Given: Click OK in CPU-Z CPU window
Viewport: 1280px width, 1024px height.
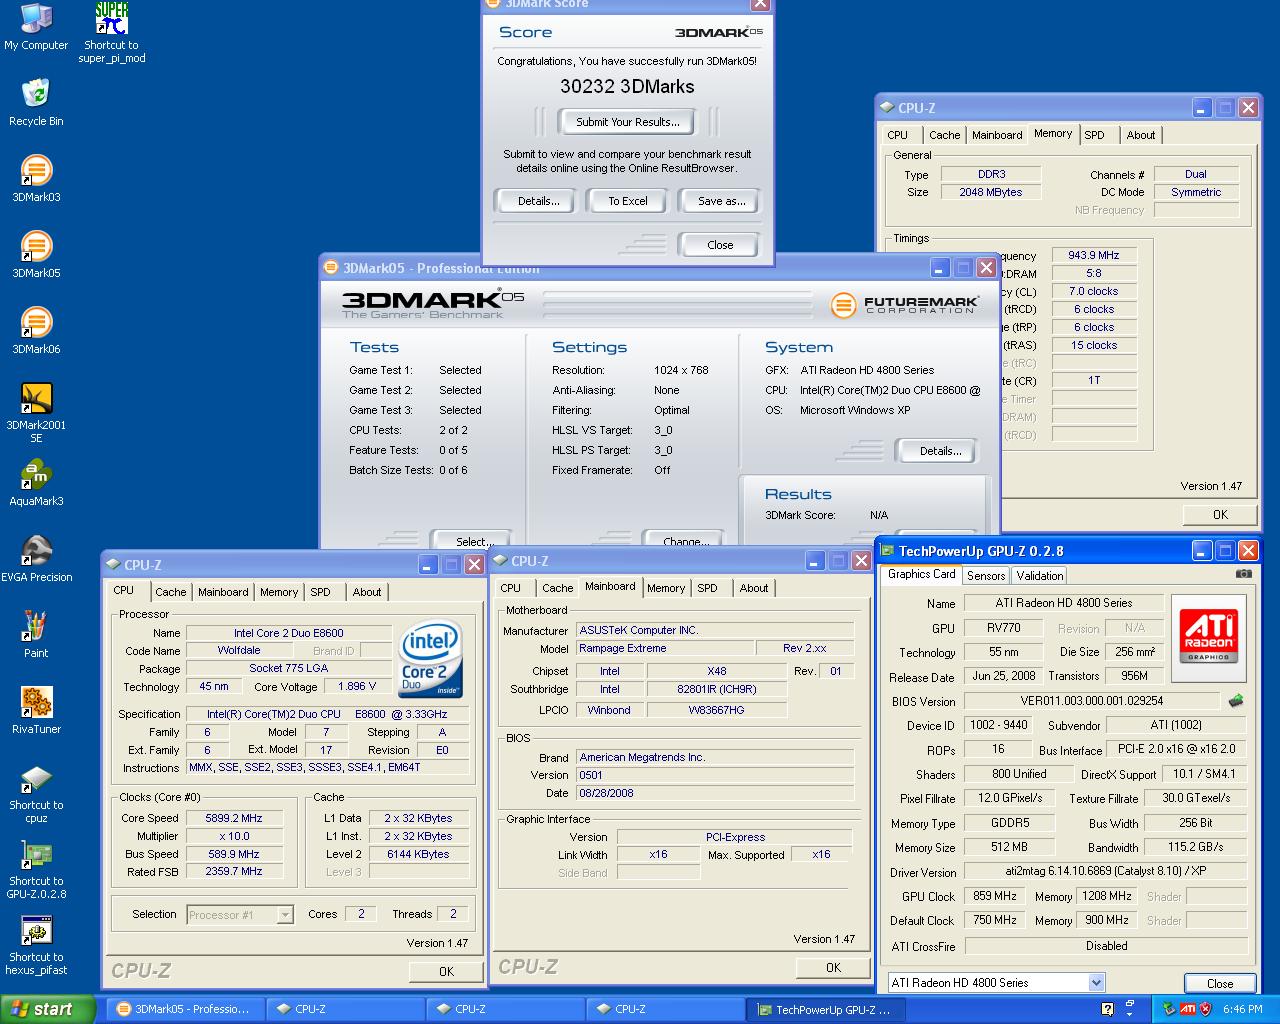Looking at the screenshot, I should pyautogui.click(x=446, y=971).
